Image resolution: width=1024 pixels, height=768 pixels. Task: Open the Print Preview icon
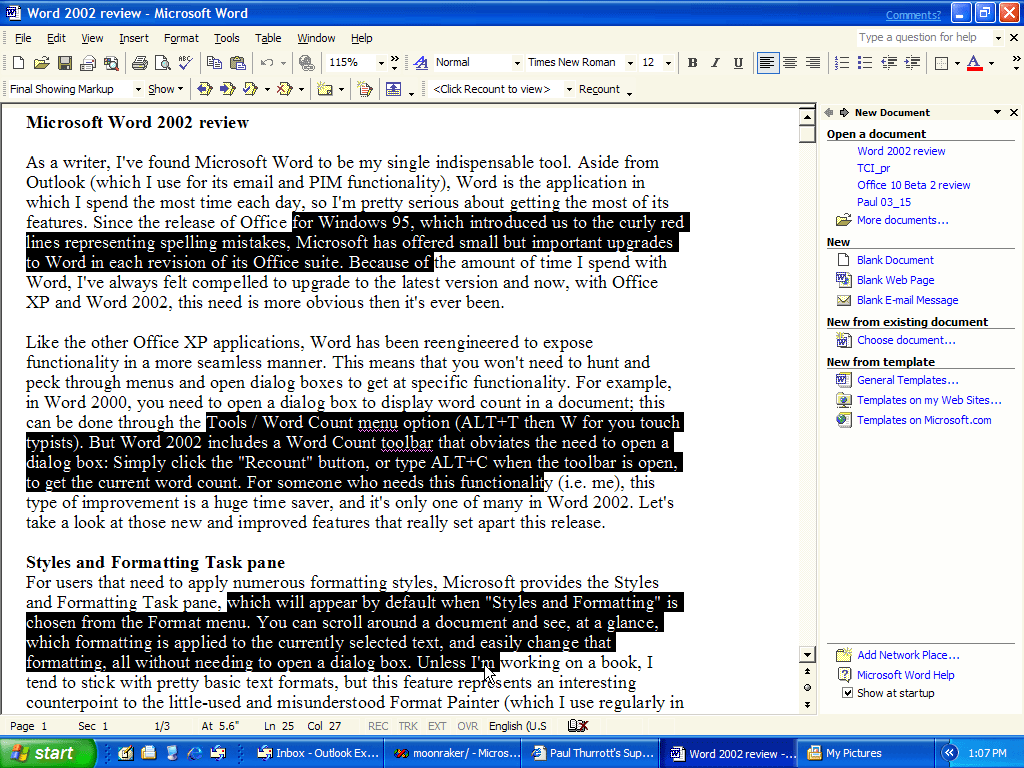click(x=161, y=63)
